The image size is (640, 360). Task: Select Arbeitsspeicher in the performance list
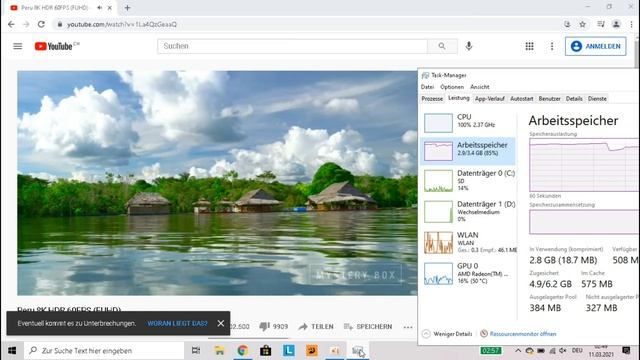coord(468,150)
